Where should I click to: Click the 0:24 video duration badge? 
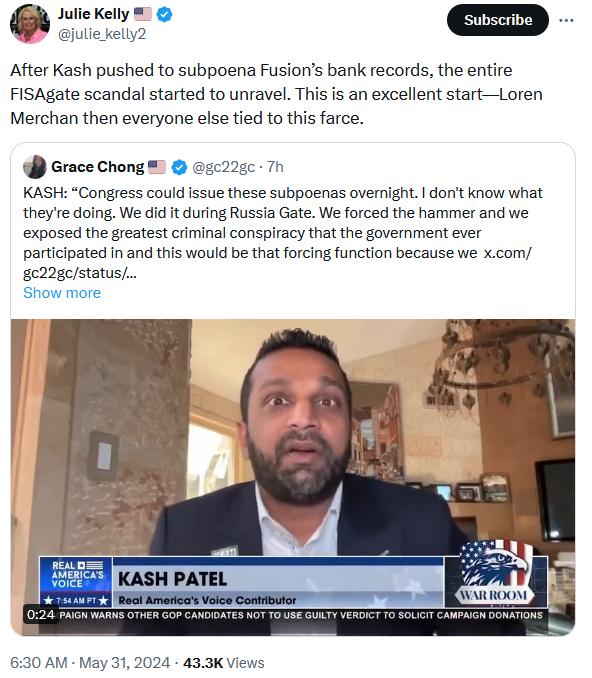[x=41, y=614]
